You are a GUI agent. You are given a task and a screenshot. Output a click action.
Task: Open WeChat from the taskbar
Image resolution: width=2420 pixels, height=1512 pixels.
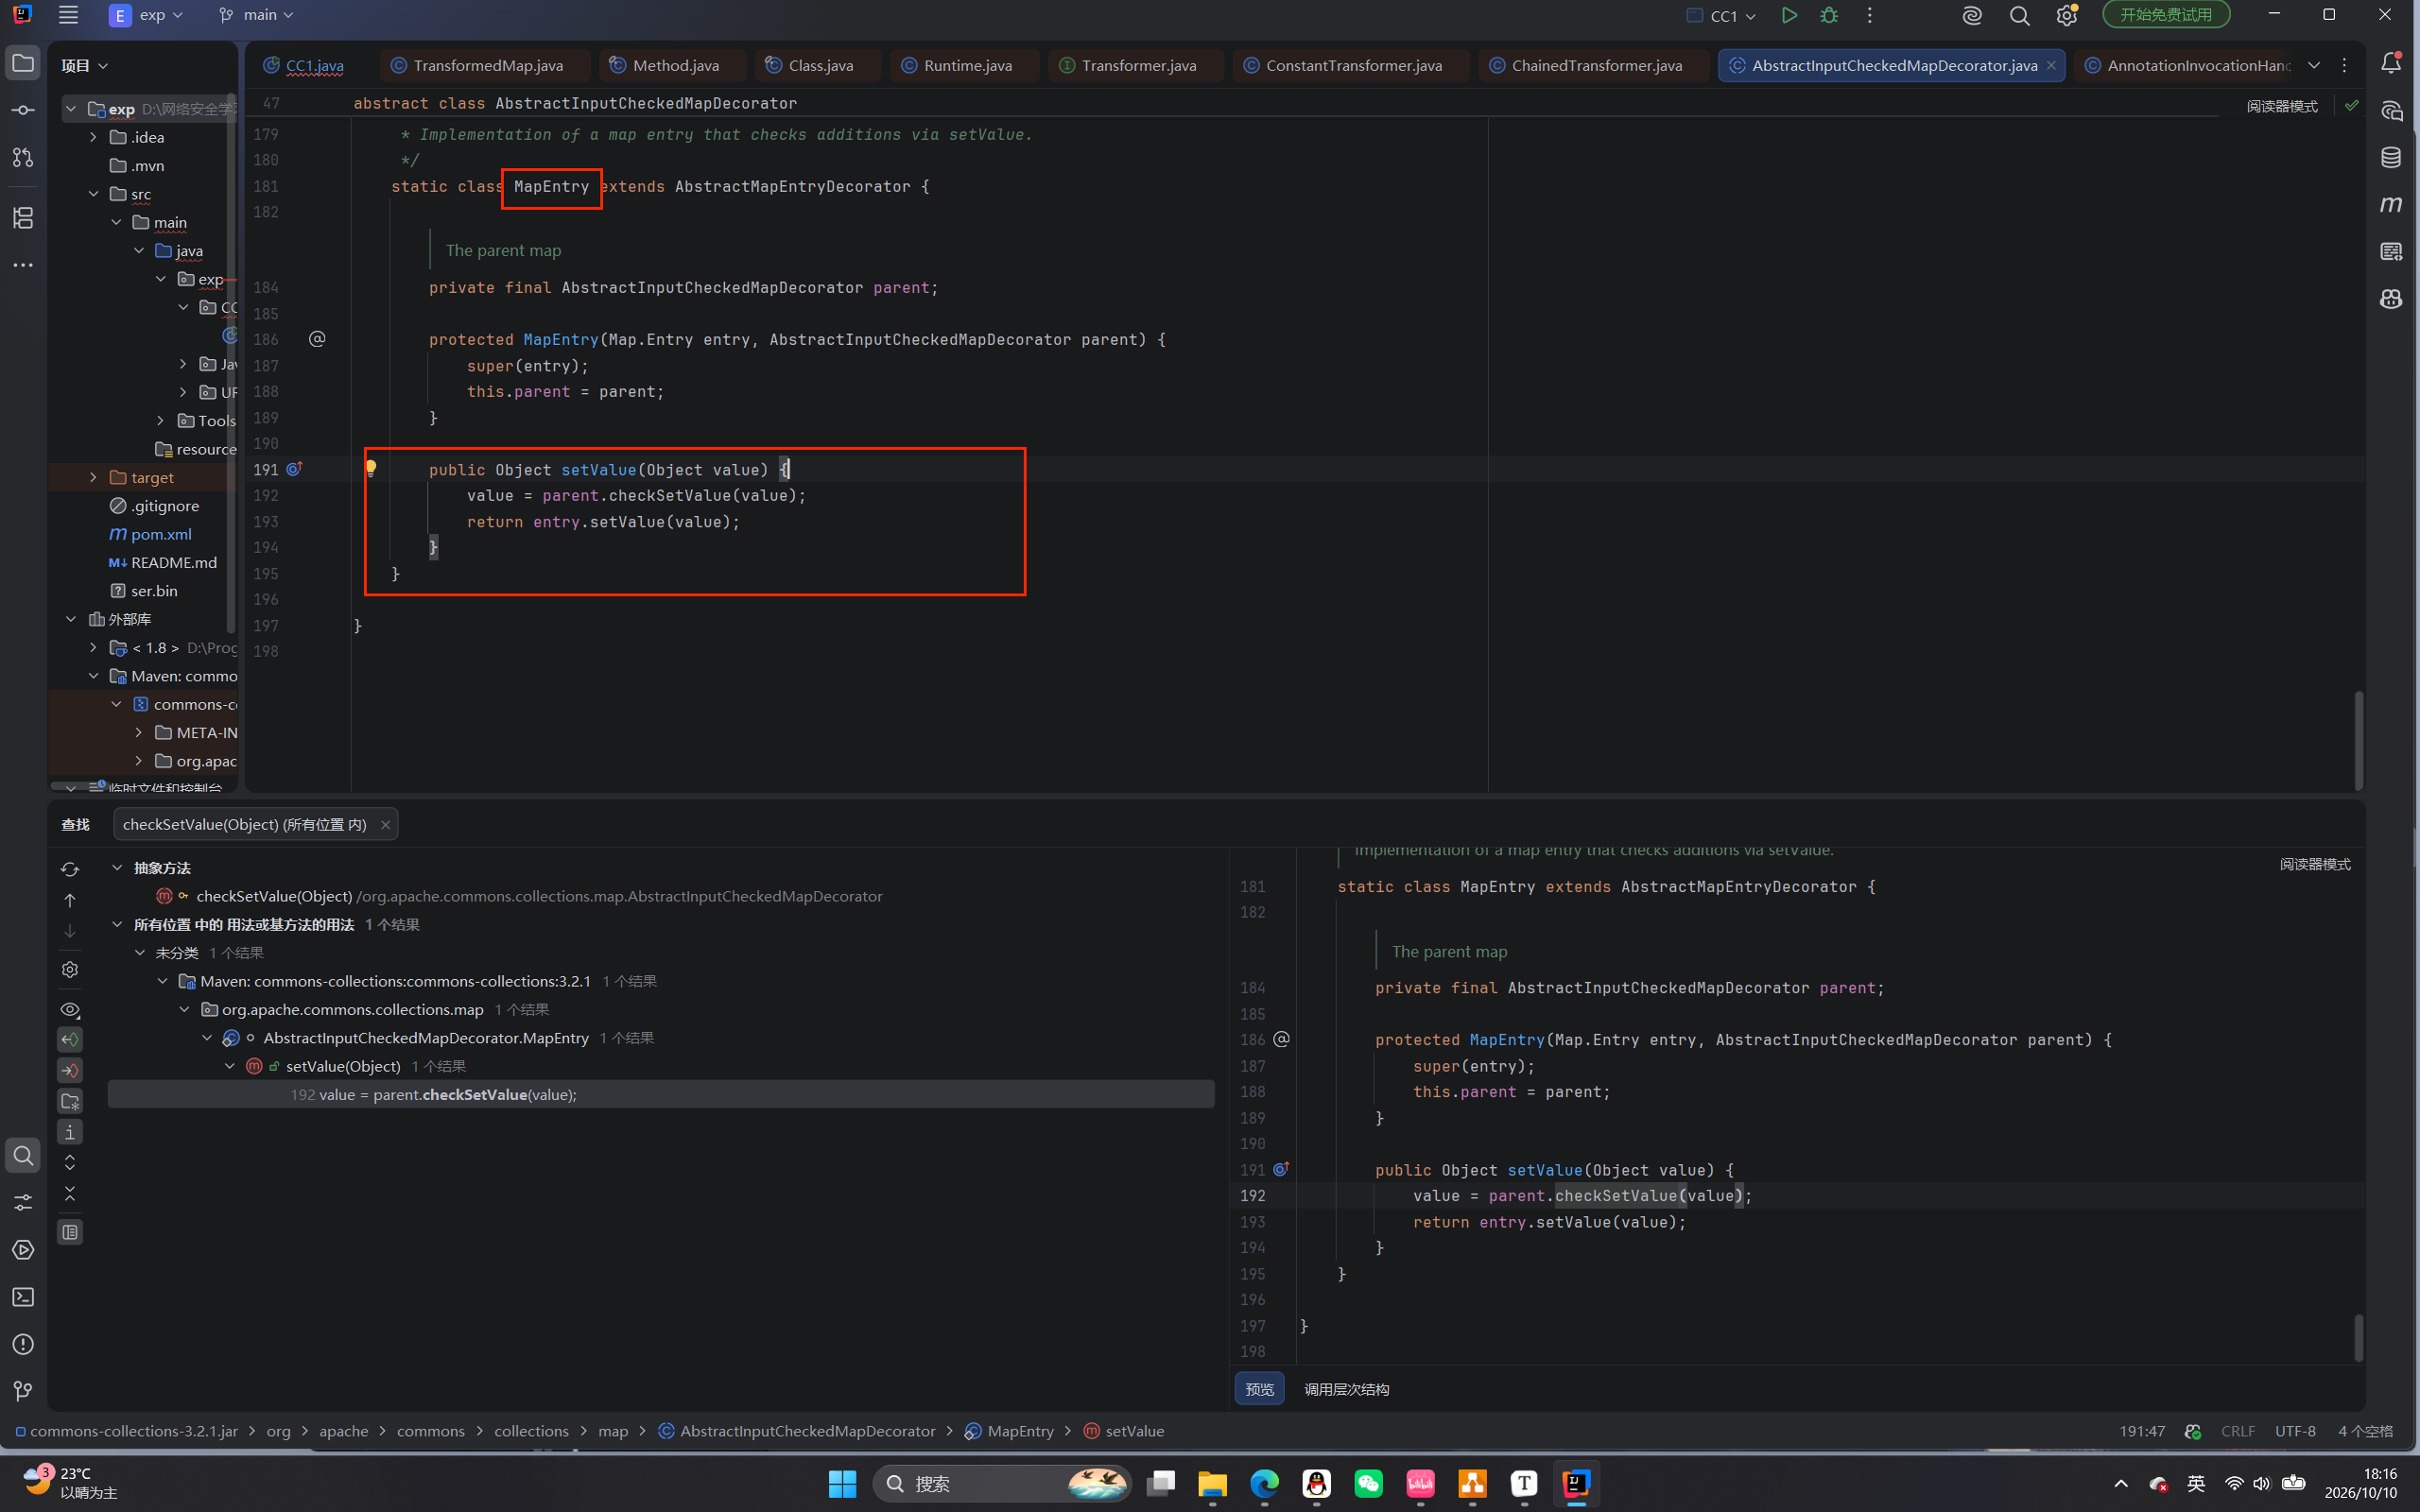point(1369,1483)
